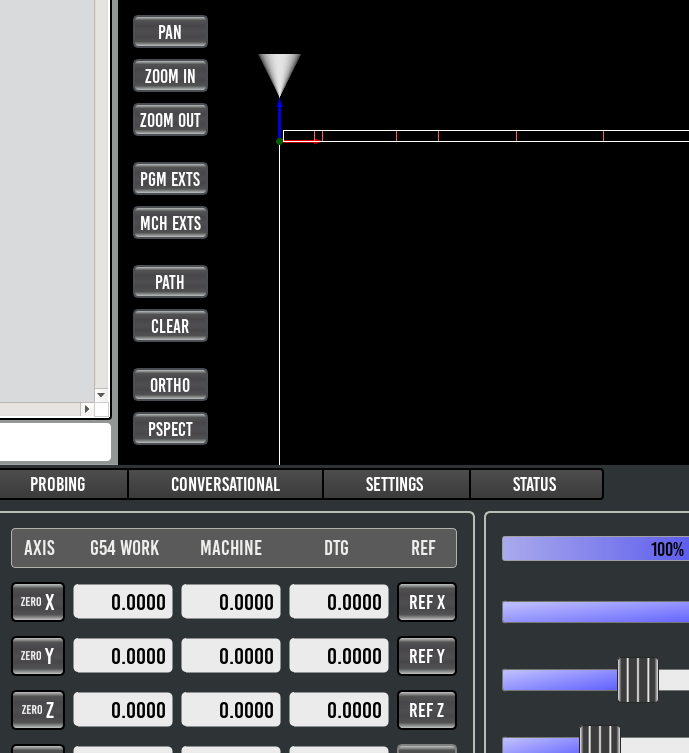This screenshot has width=689, height=753.
Task: Click the MACHINE column header
Action: 231,548
